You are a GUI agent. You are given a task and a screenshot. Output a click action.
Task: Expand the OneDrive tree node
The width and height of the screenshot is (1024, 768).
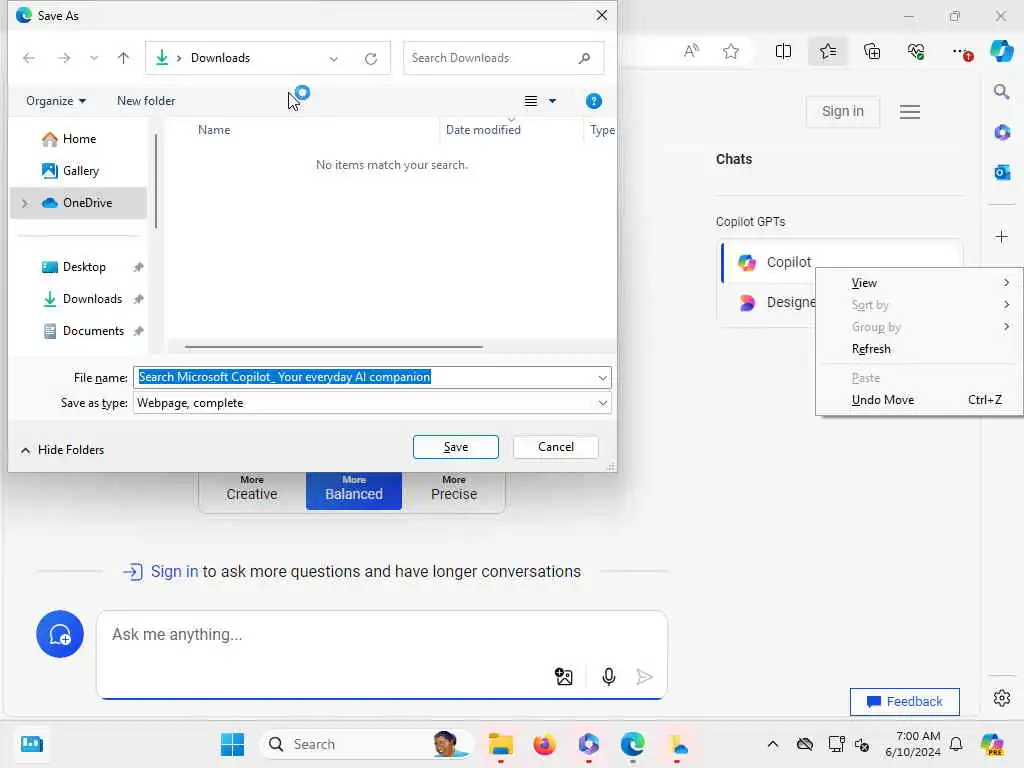pos(25,203)
